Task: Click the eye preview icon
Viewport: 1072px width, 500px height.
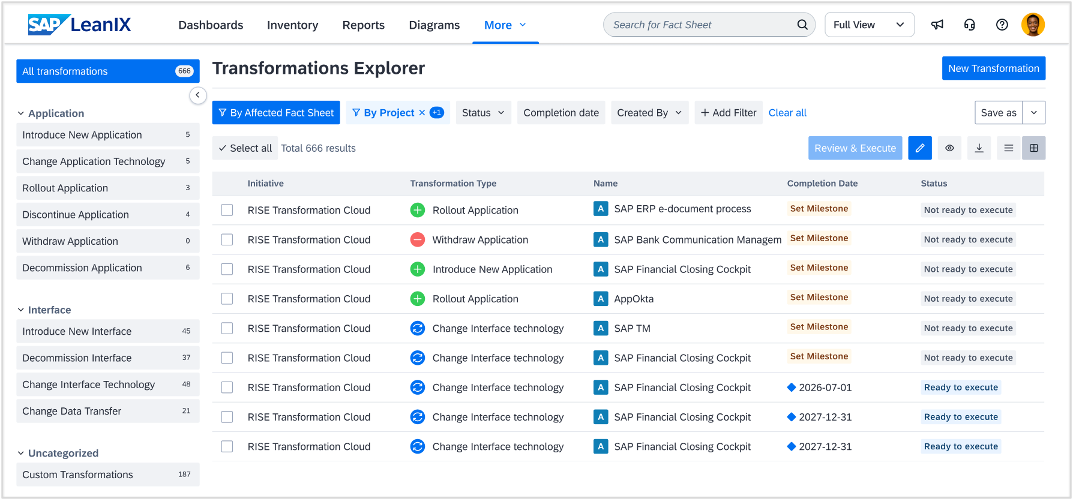Action: tap(950, 148)
